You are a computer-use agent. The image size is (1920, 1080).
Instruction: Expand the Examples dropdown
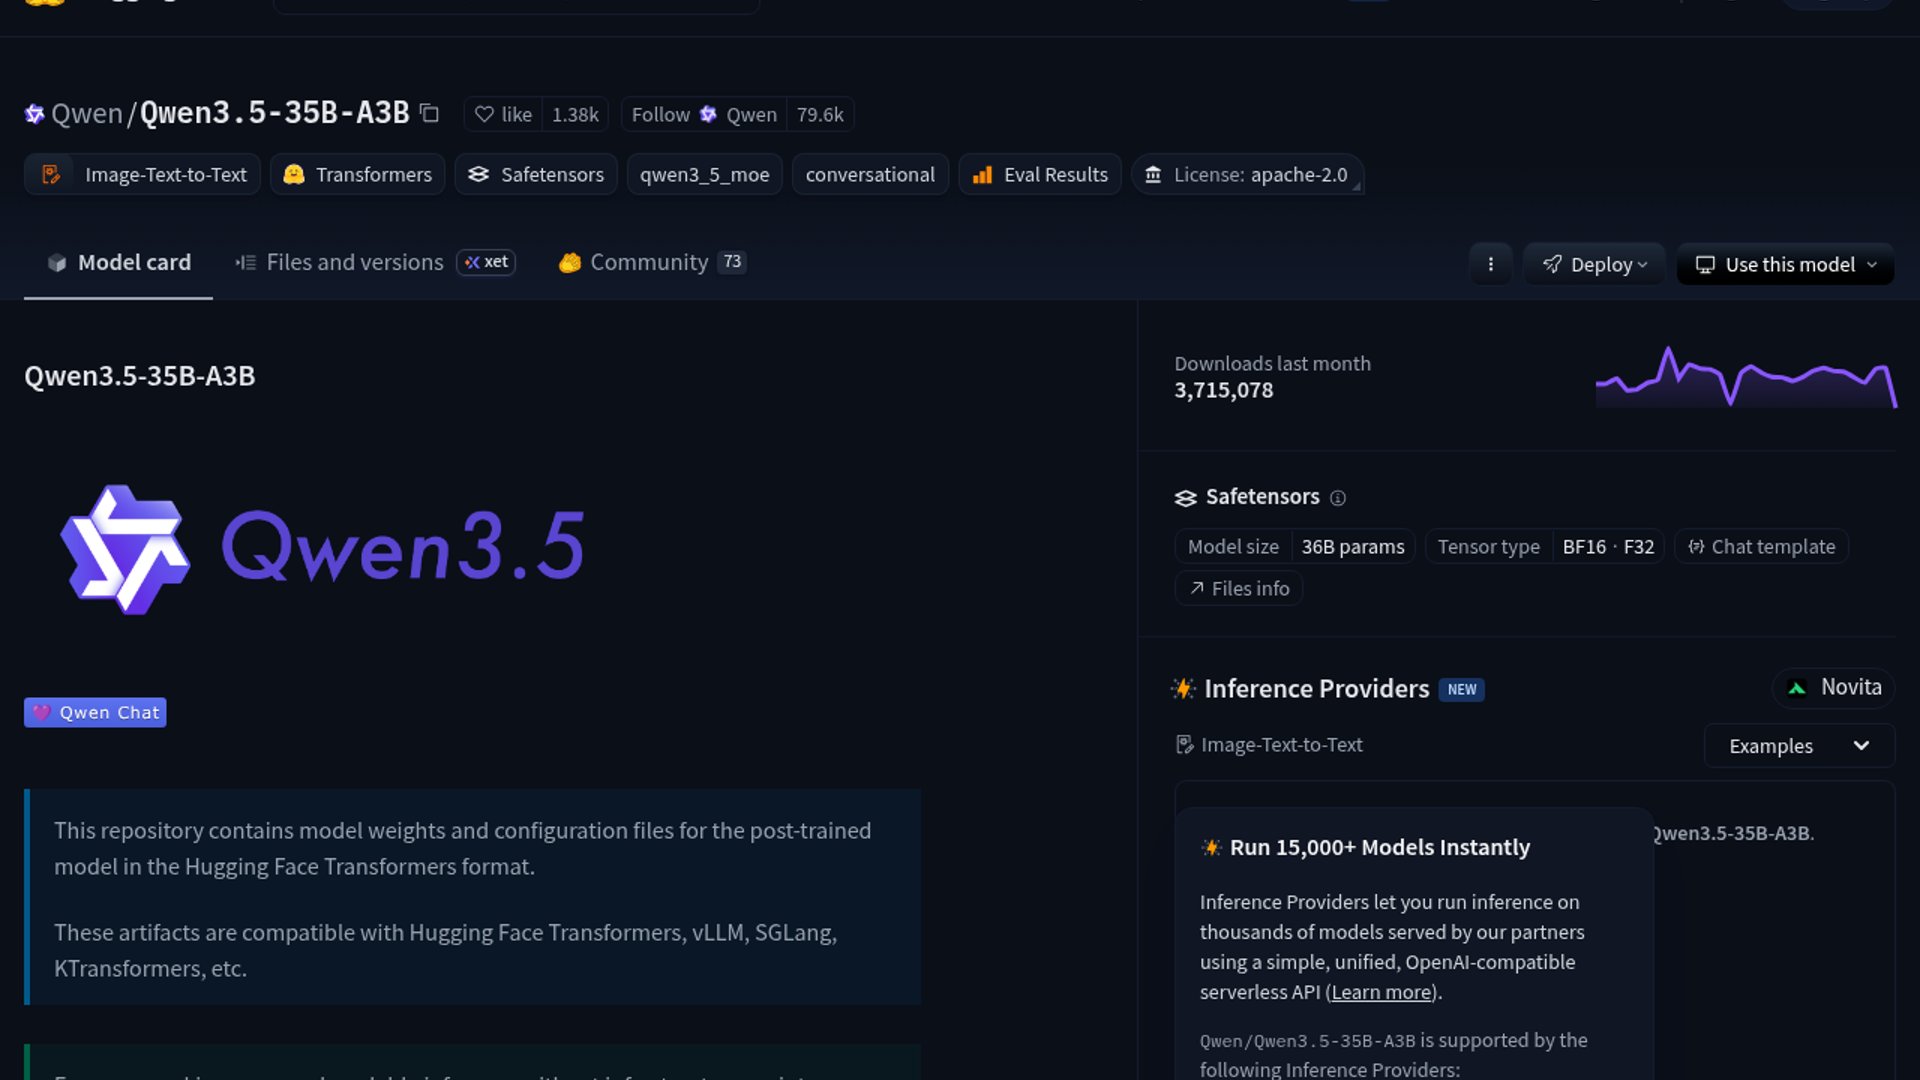(1798, 745)
